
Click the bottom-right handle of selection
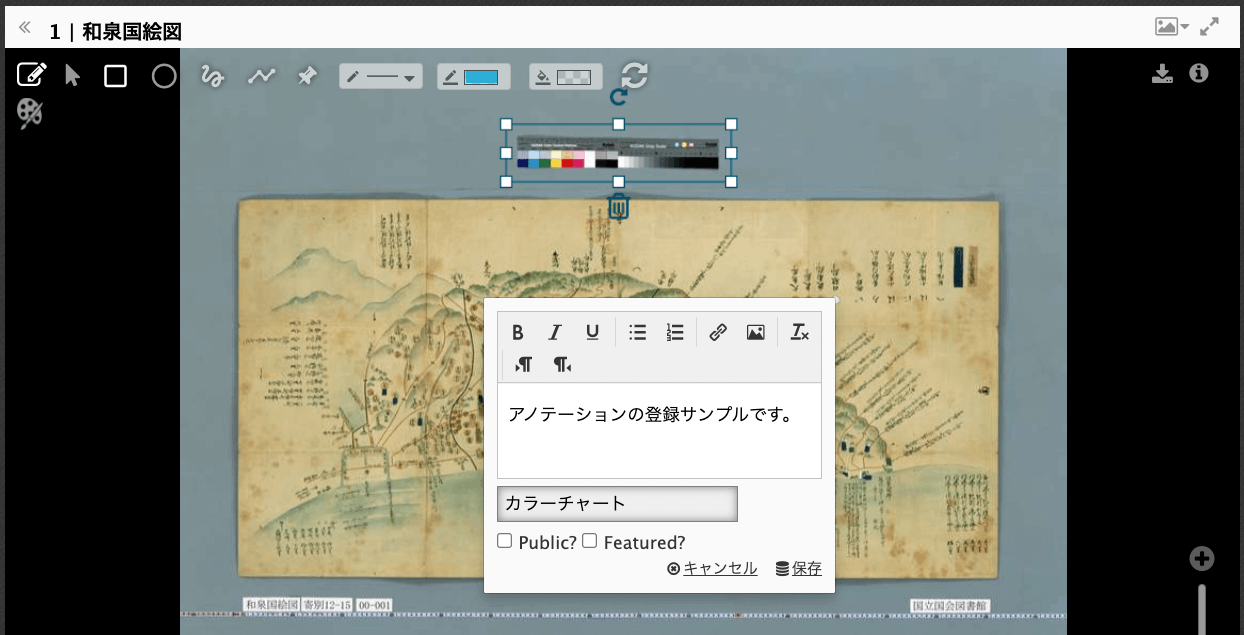[x=731, y=182]
